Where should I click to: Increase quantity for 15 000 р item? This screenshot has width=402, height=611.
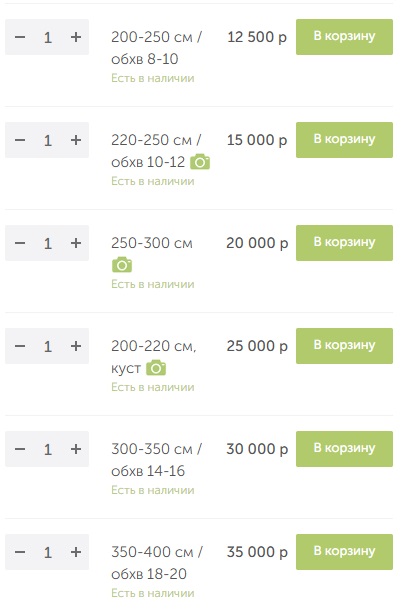(x=76, y=140)
